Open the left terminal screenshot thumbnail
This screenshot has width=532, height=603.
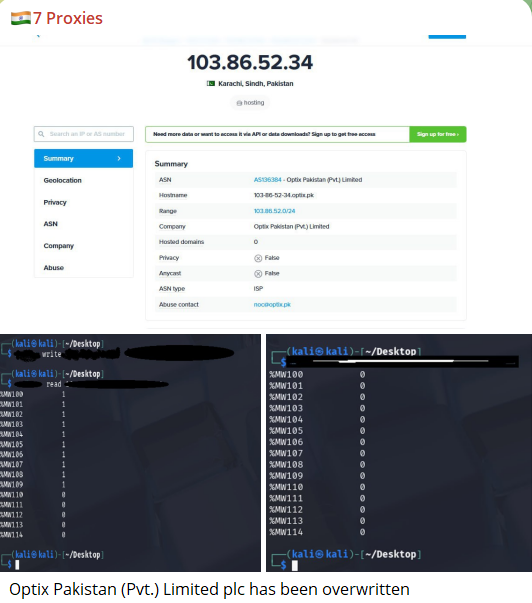(x=130, y=453)
